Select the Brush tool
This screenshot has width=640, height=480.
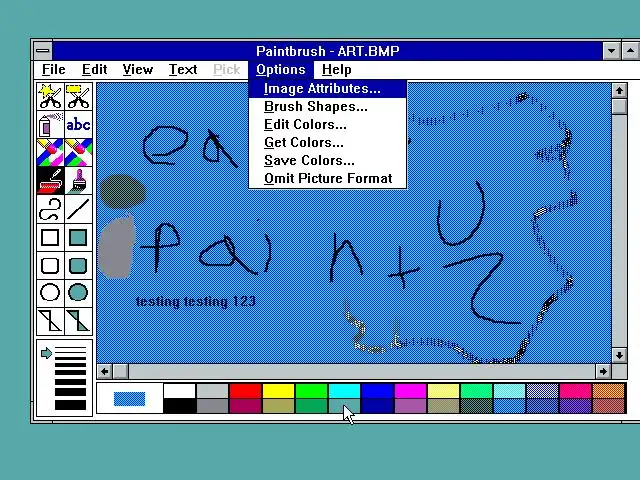(78, 180)
